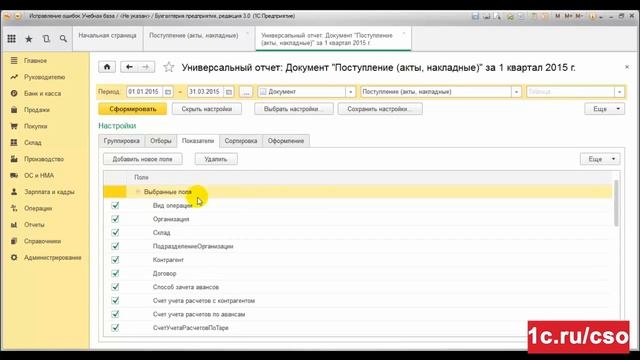Navigate forward with right arrow

[146, 67]
